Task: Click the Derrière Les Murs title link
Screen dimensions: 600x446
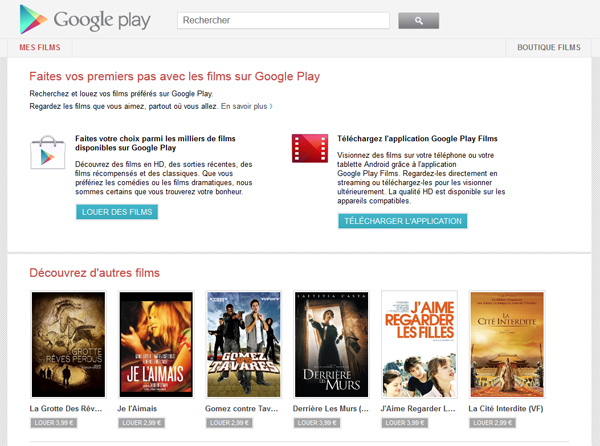Action: coord(331,409)
